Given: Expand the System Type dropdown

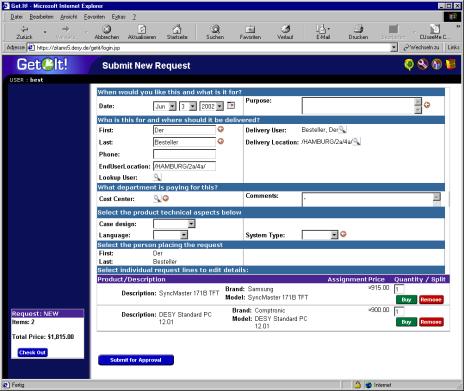Looking at the screenshot, I should 320,235.
